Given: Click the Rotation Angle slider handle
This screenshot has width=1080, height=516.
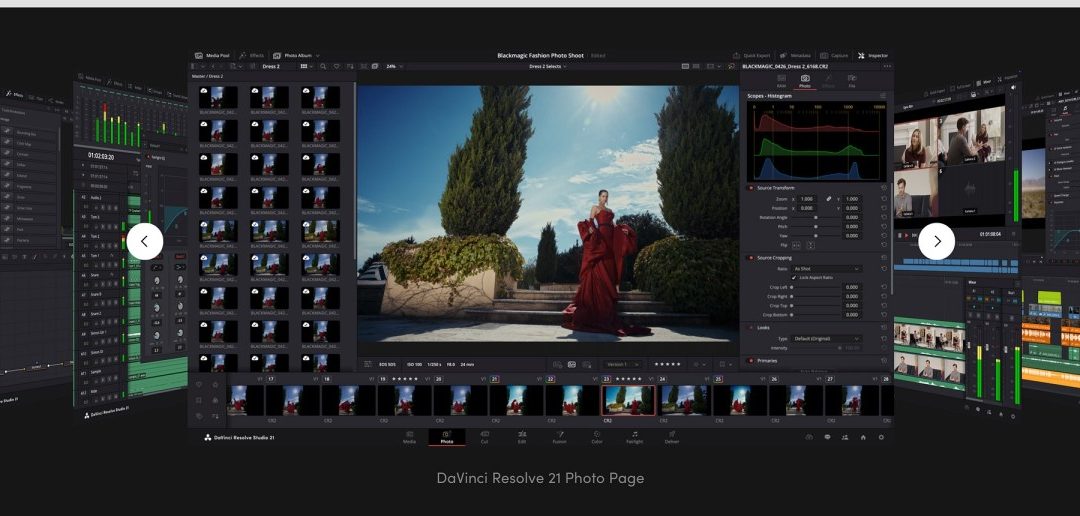Looking at the screenshot, I should tap(816, 217).
